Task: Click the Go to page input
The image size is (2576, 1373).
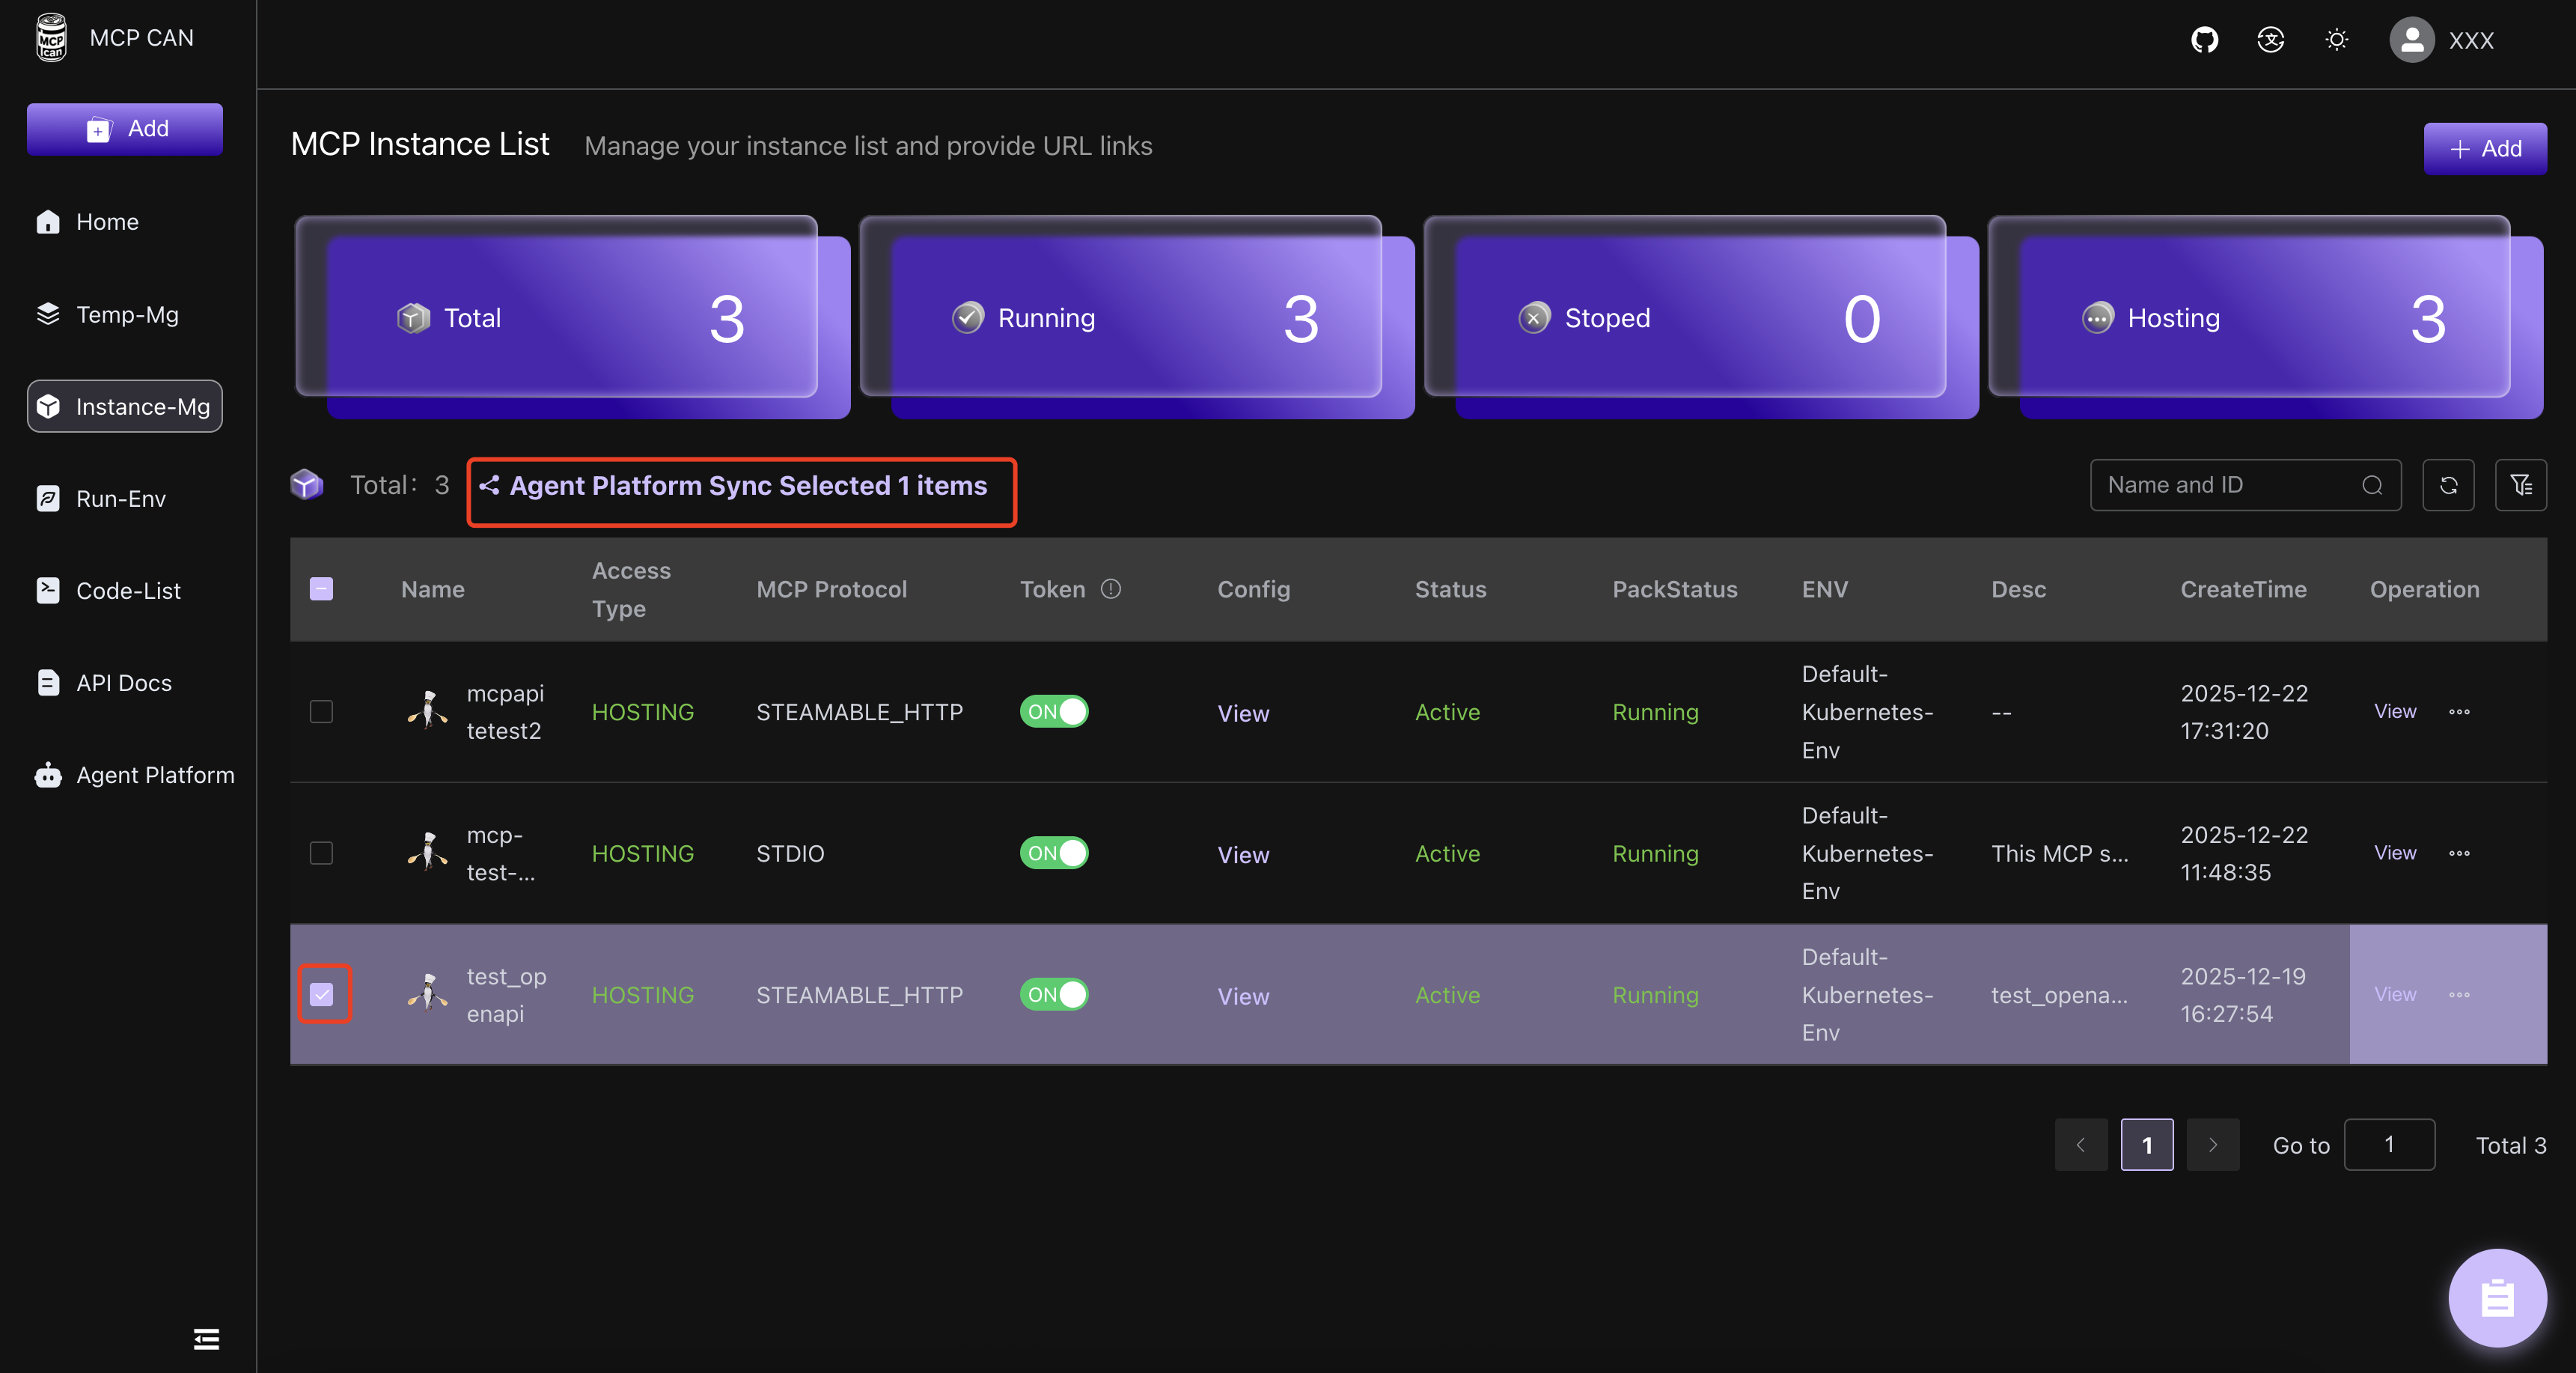Action: 2389,1144
